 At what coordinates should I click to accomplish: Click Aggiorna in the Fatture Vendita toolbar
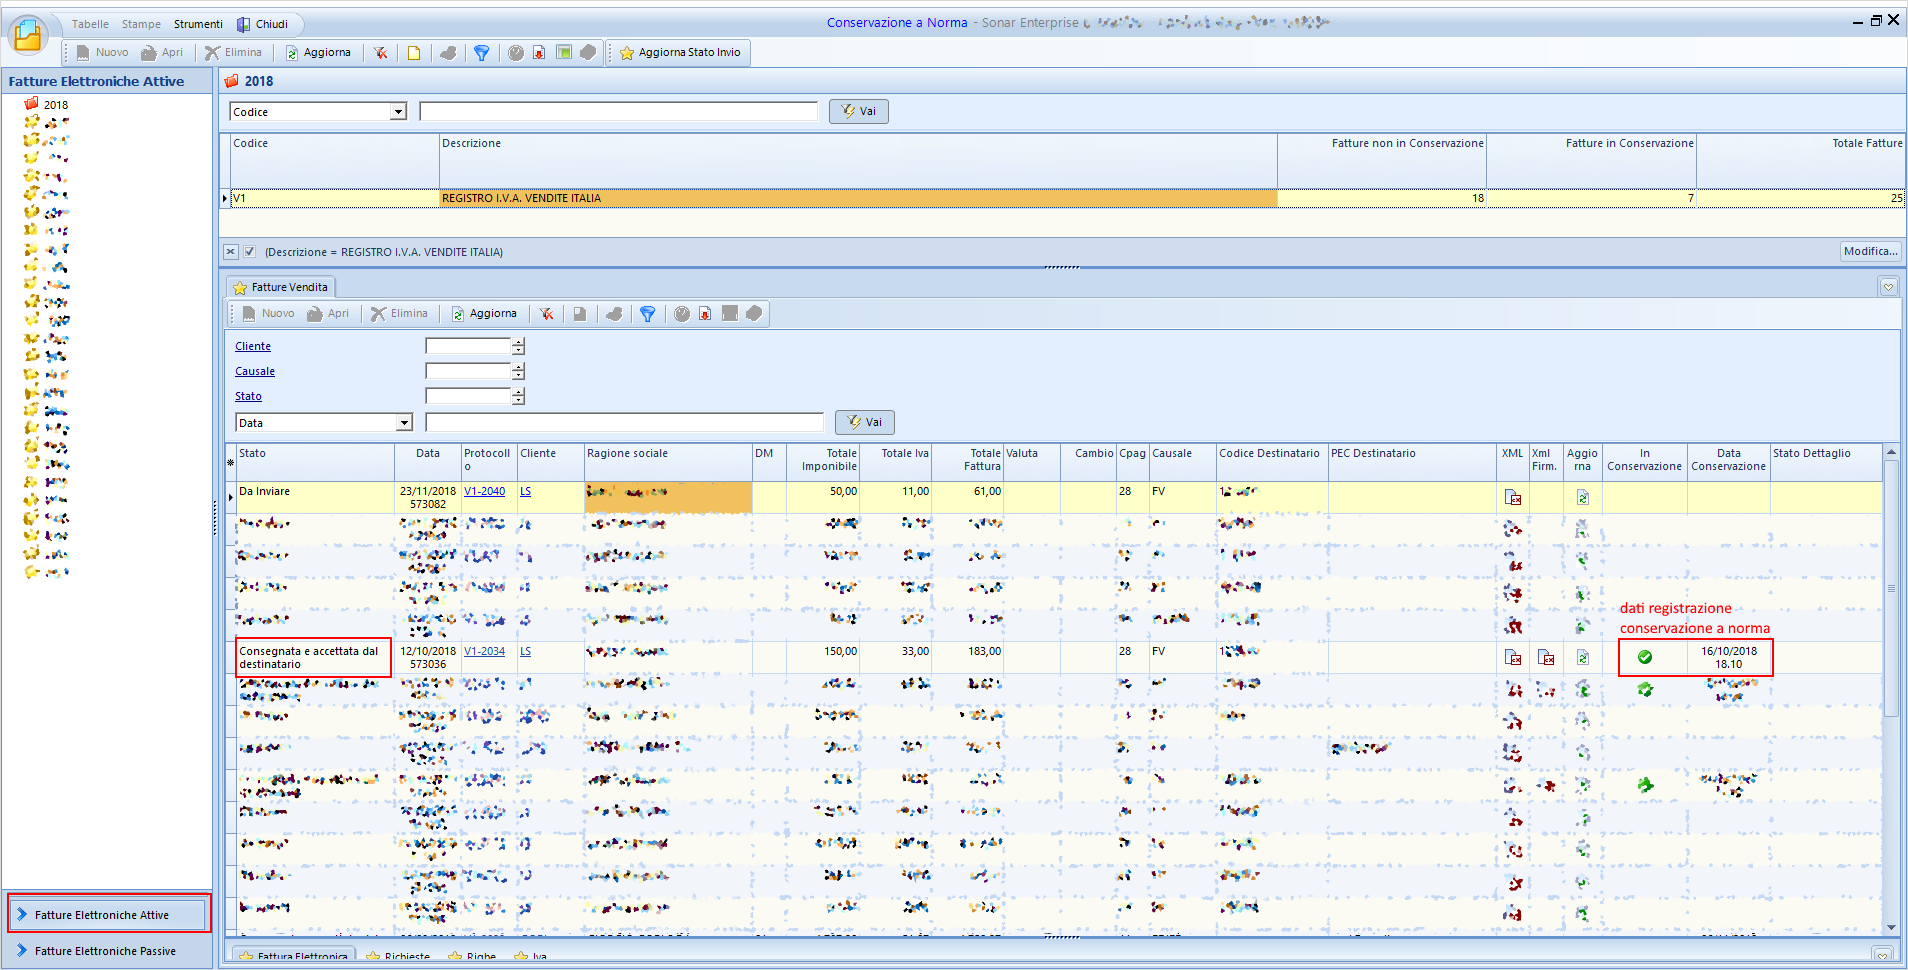click(484, 314)
